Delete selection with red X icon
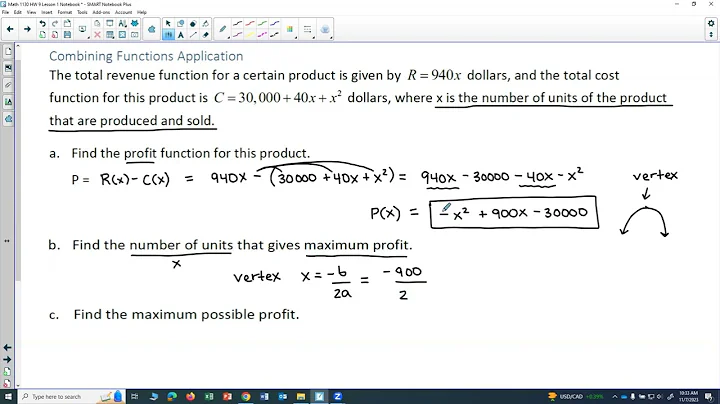This screenshot has height=404, width=720. tap(97, 35)
